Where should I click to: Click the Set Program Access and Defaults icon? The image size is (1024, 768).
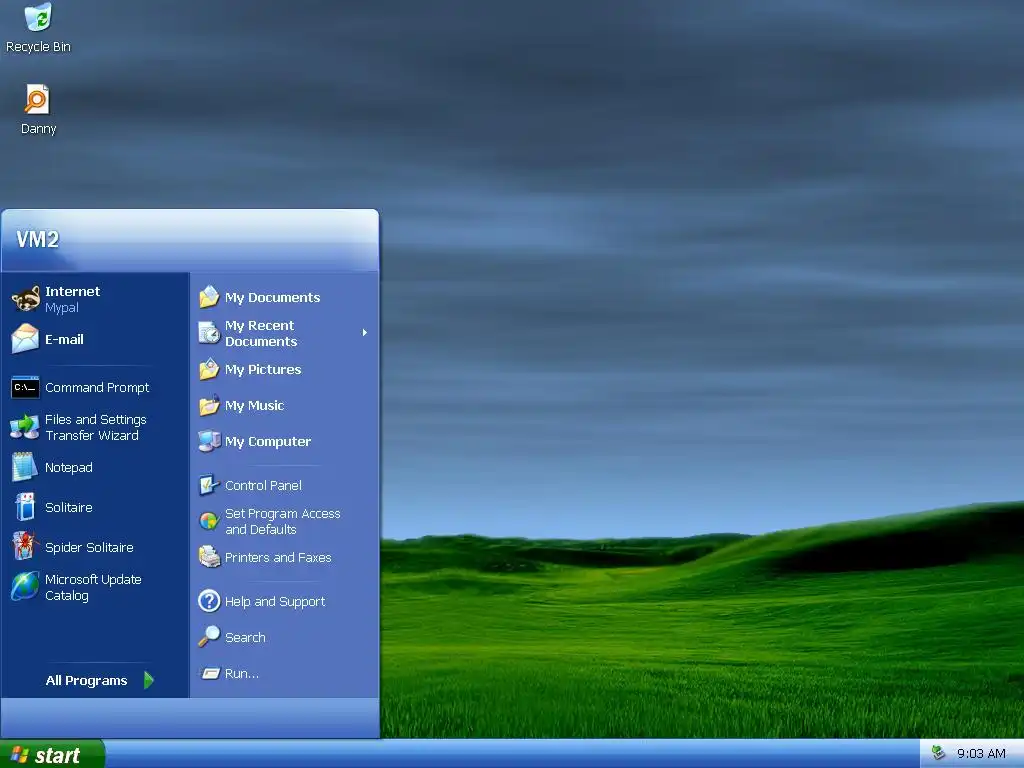(209, 521)
